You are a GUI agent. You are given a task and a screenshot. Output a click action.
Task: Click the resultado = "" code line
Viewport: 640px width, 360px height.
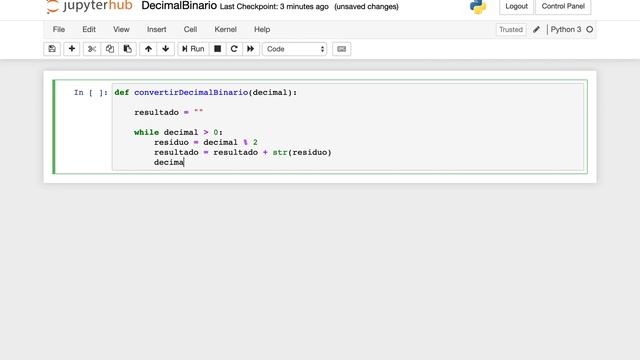pos(169,112)
